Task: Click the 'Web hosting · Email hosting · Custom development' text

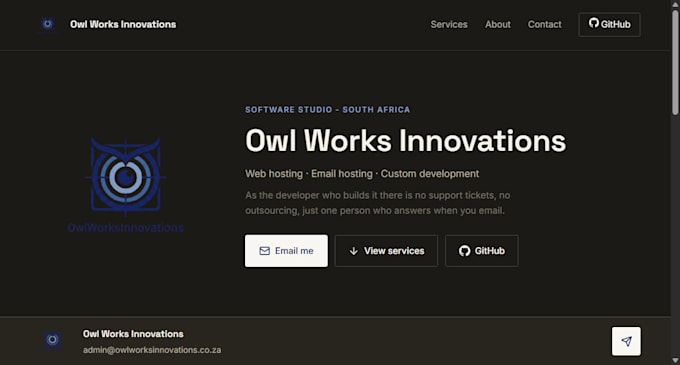Action: pyautogui.click(x=362, y=174)
